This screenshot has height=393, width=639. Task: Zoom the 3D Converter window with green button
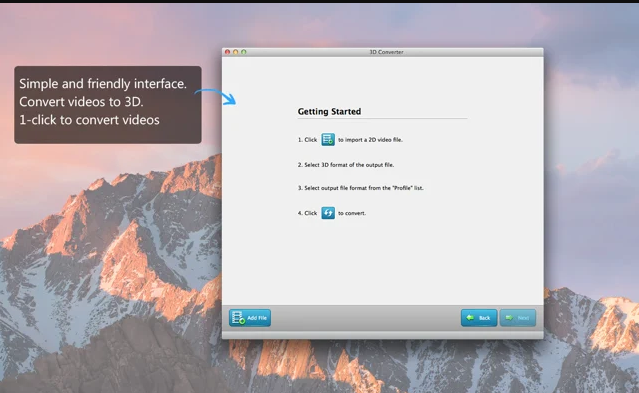pyautogui.click(x=244, y=52)
